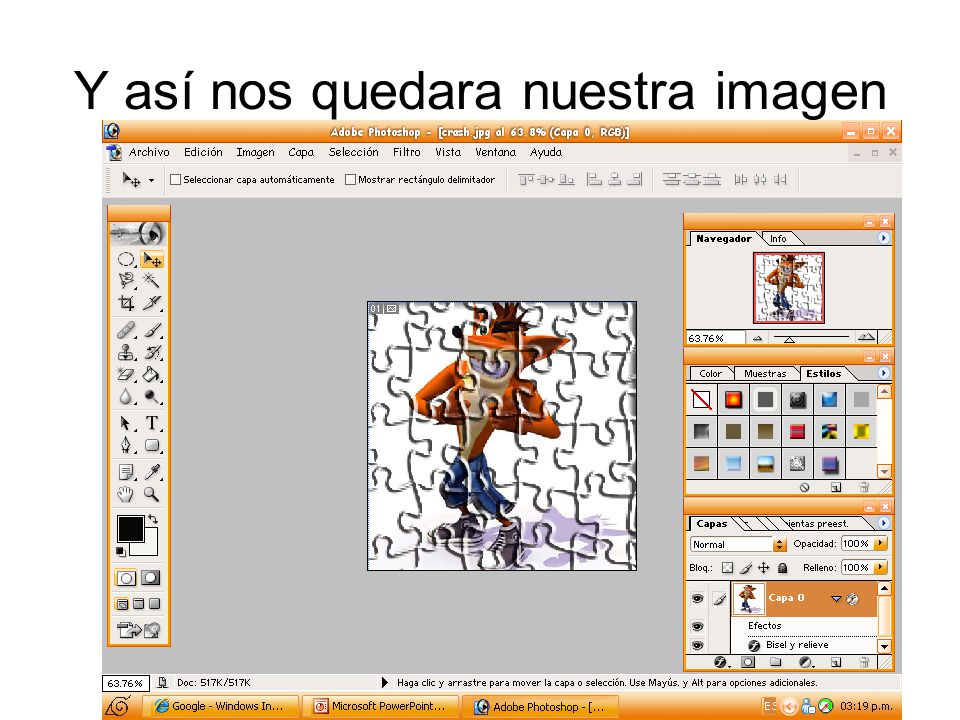The width and height of the screenshot is (960, 720).
Task: Create new adjustment layer in Capas panel
Action: click(x=806, y=662)
